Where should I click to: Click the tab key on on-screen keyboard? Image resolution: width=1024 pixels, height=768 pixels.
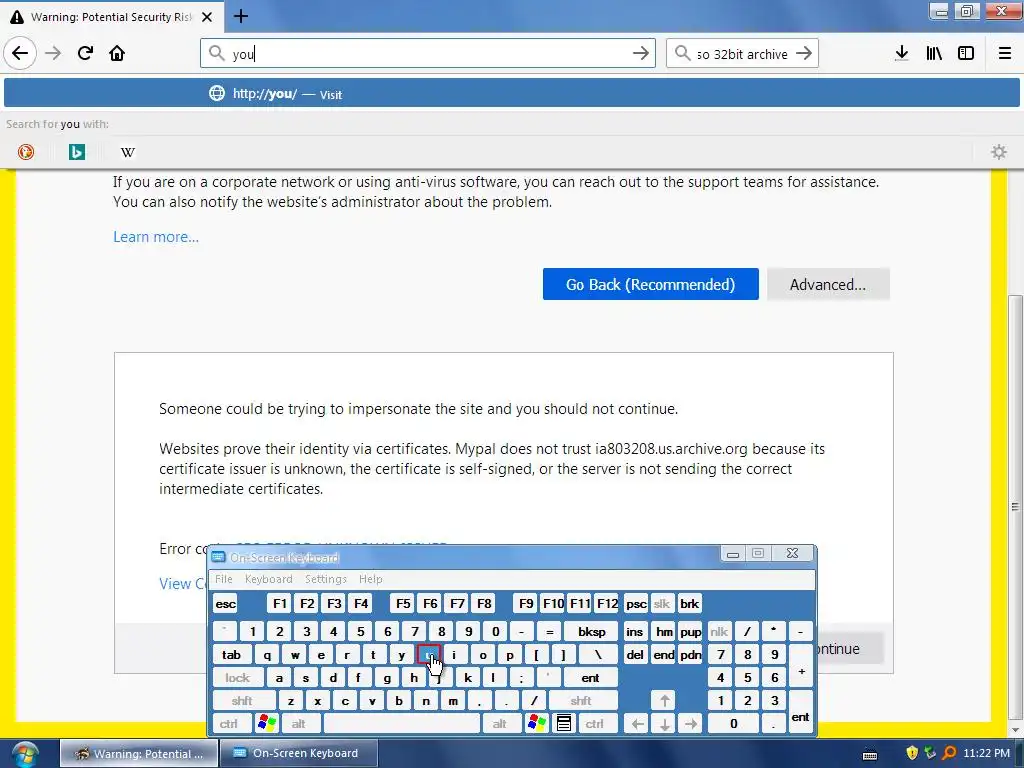231,655
